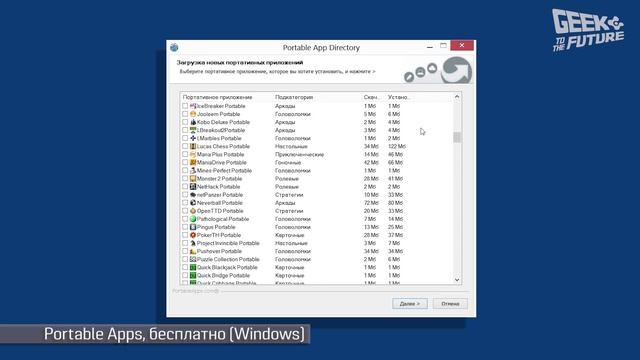Click Приключенческие subcategory of Mana Plus
640x360 pixels.
[300, 155]
